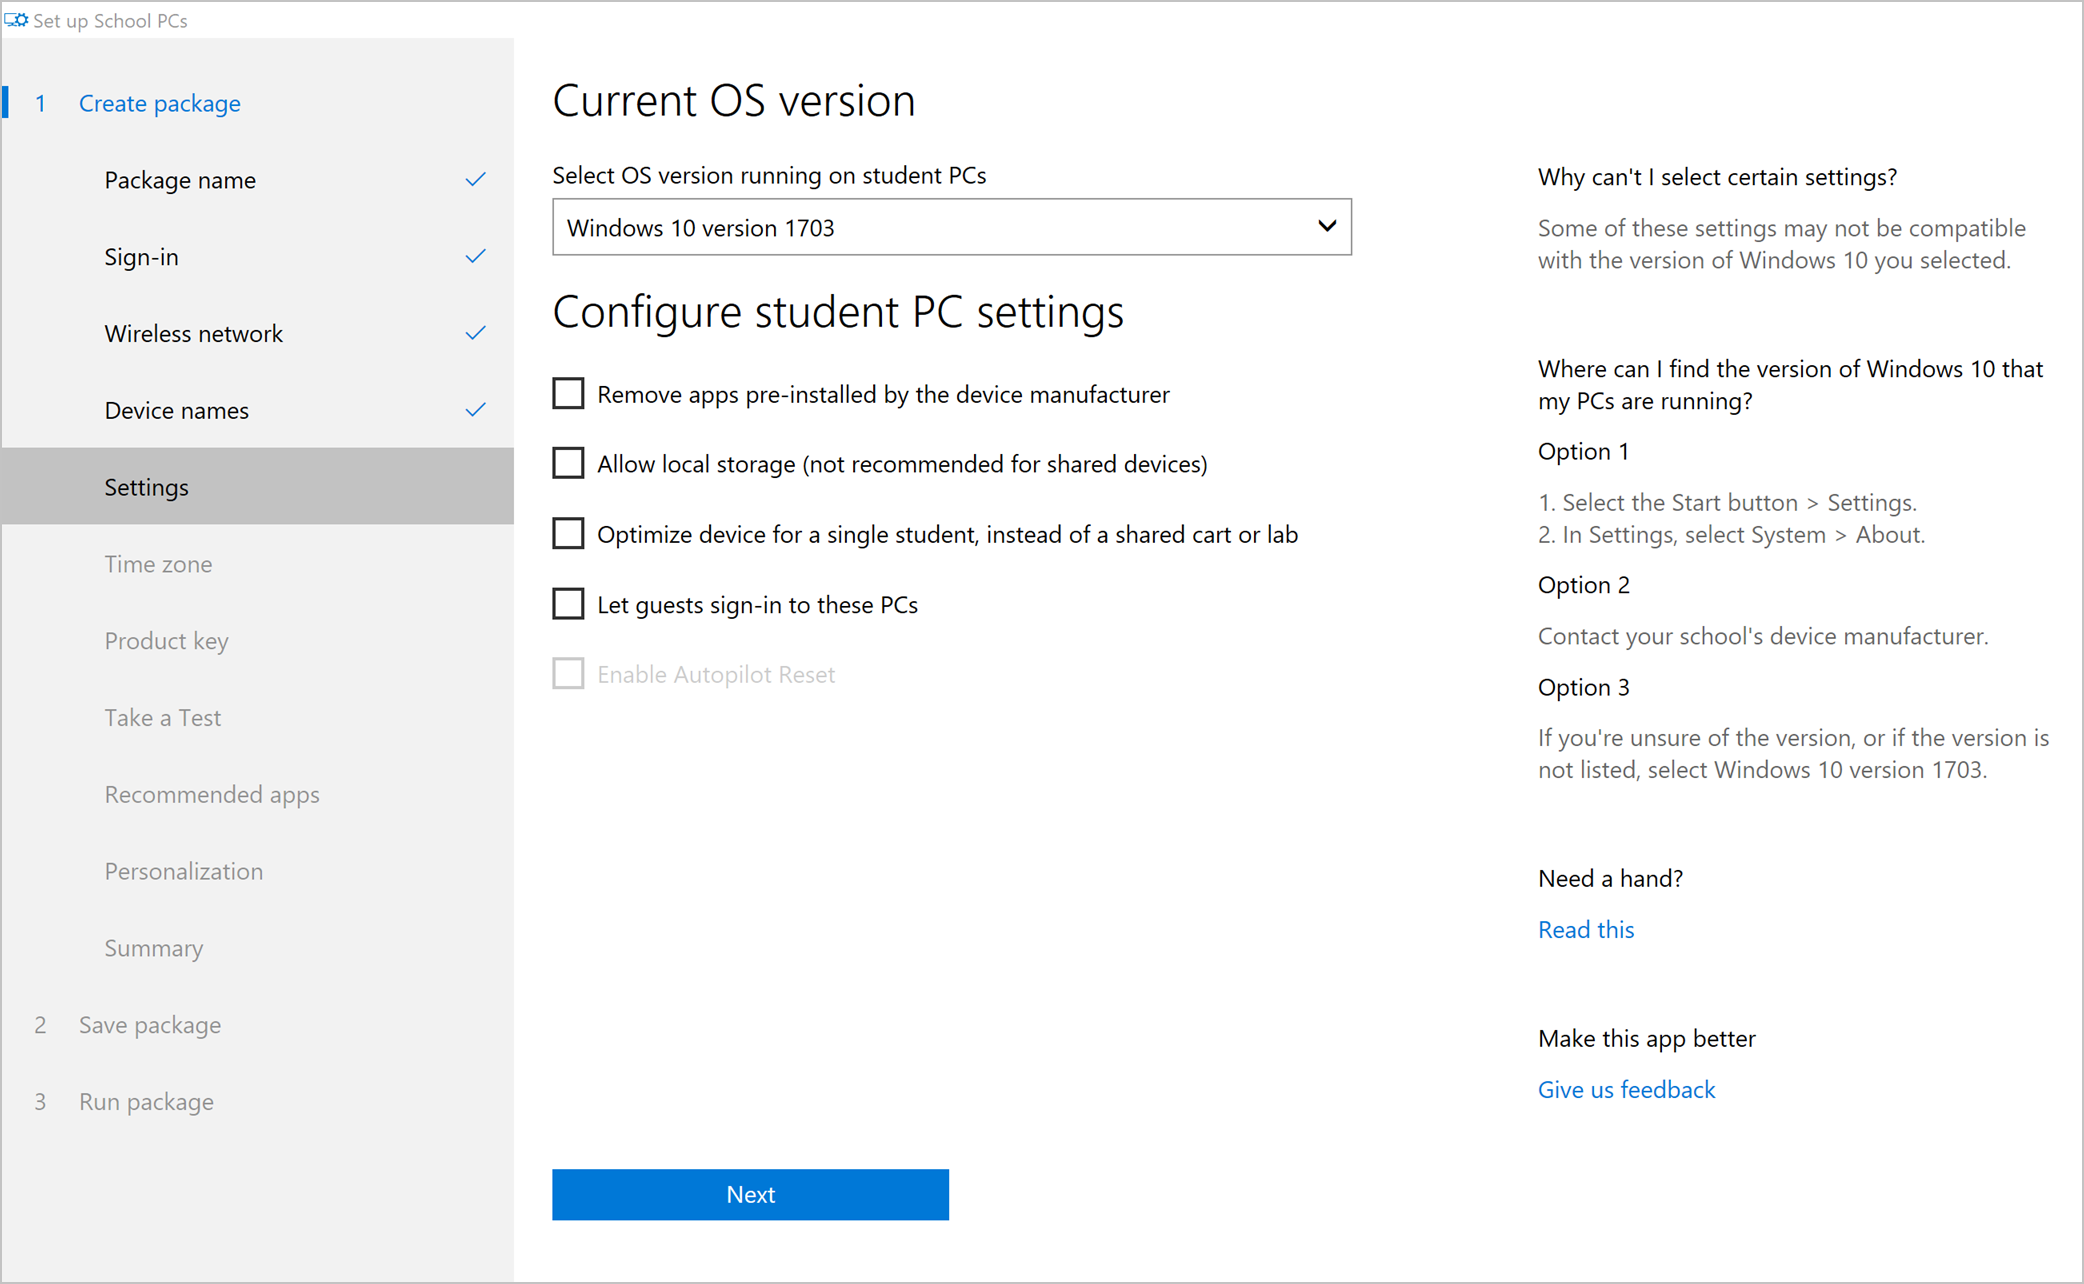Image resolution: width=2084 pixels, height=1284 pixels.
Task: Check the Allow local storage option
Action: pos(568,464)
